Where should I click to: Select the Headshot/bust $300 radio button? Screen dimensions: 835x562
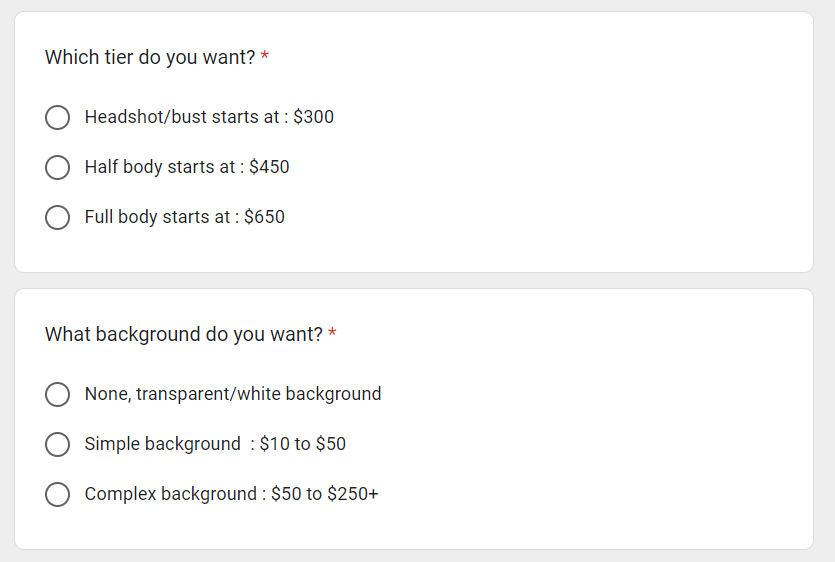tap(58, 117)
